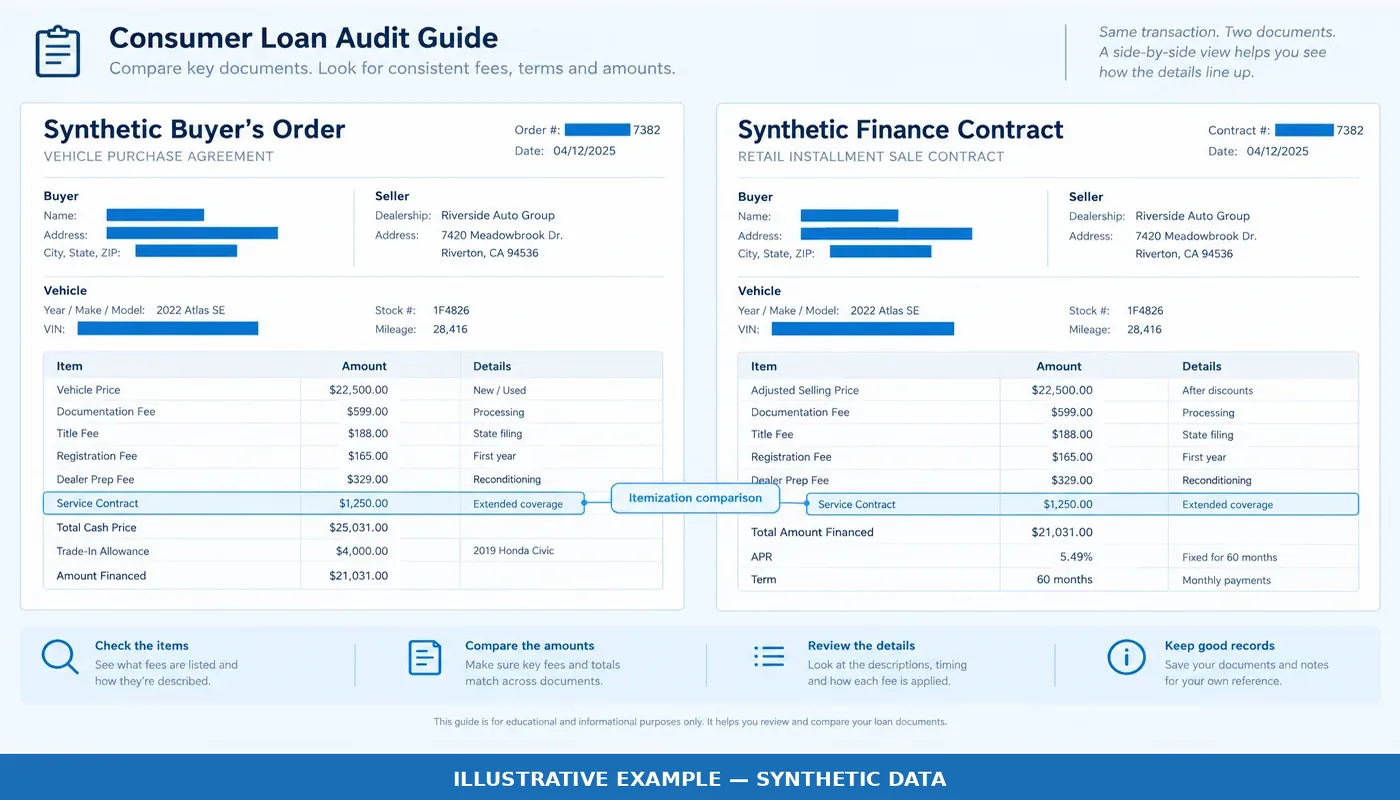Click Amount Financed $21,031.00 in Buyer's Order
Screen dimensions: 1400x800
click(x=358, y=575)
